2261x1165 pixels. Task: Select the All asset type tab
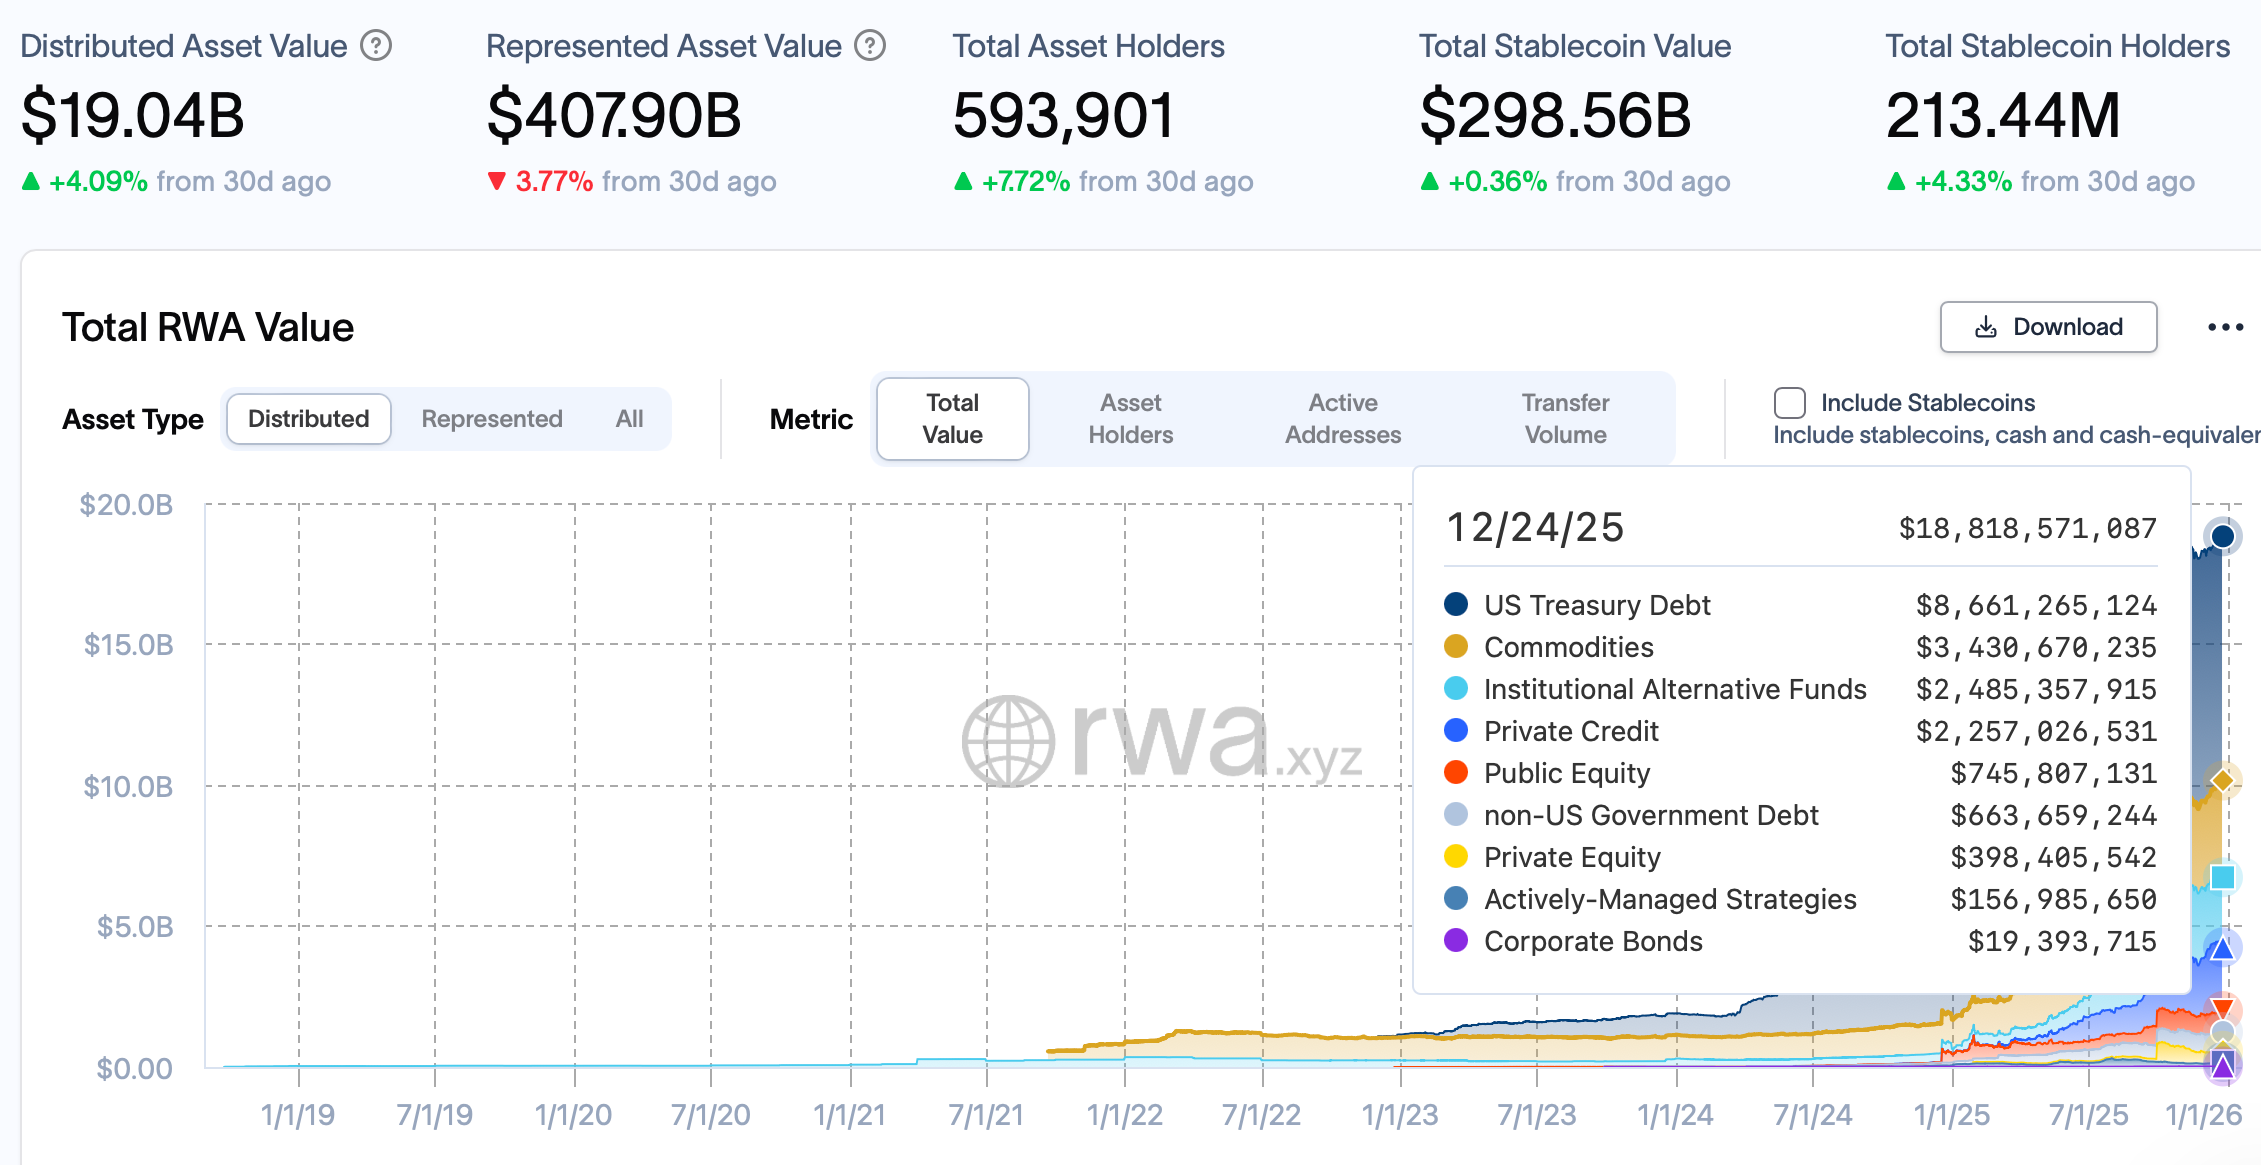pos(629,418)
